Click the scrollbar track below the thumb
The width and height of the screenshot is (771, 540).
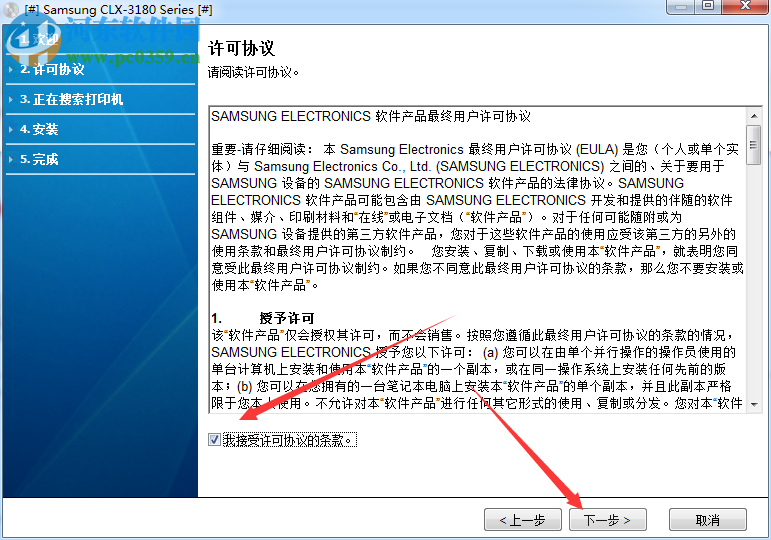coord(754,280)
